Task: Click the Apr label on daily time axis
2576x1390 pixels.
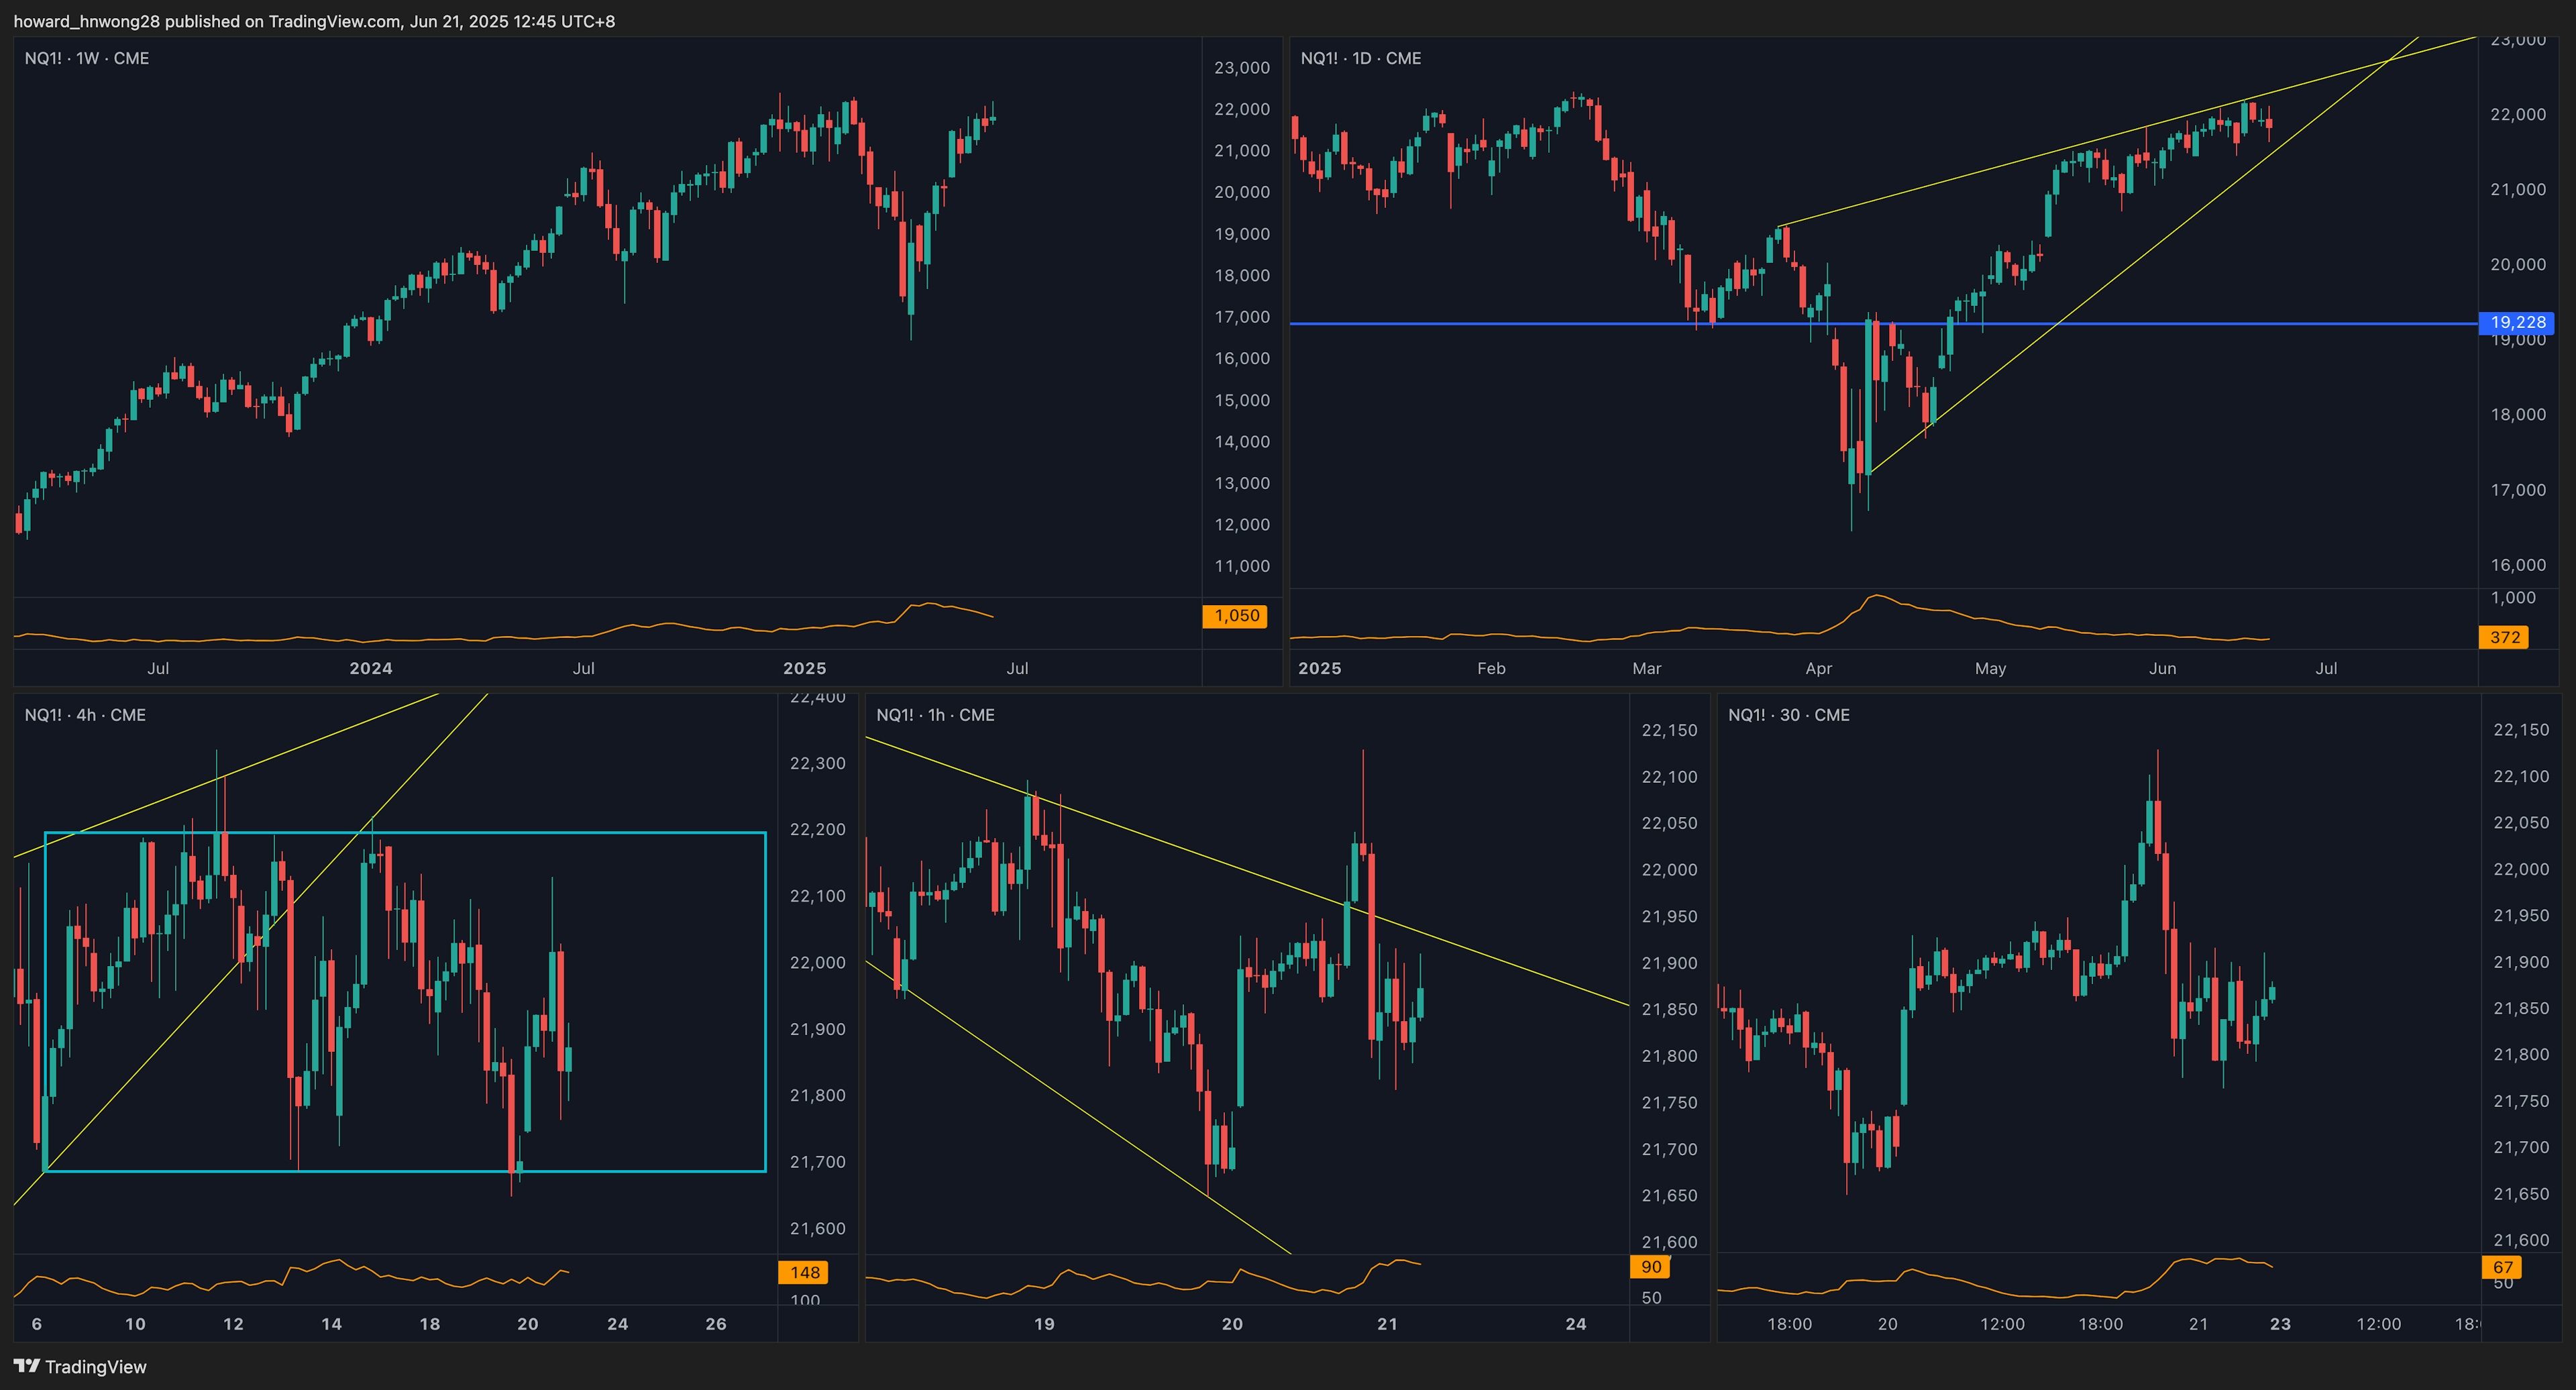Action: [1818, 668]
